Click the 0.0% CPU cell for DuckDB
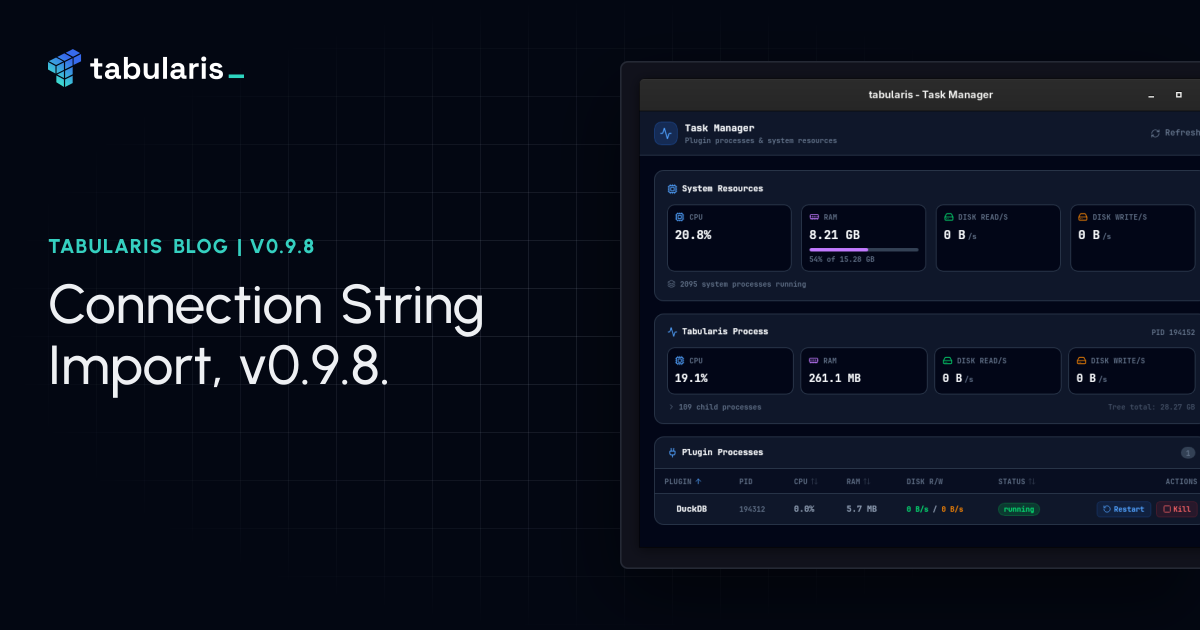This screenshot has width=1200, height=630. [x=804, y=509]
